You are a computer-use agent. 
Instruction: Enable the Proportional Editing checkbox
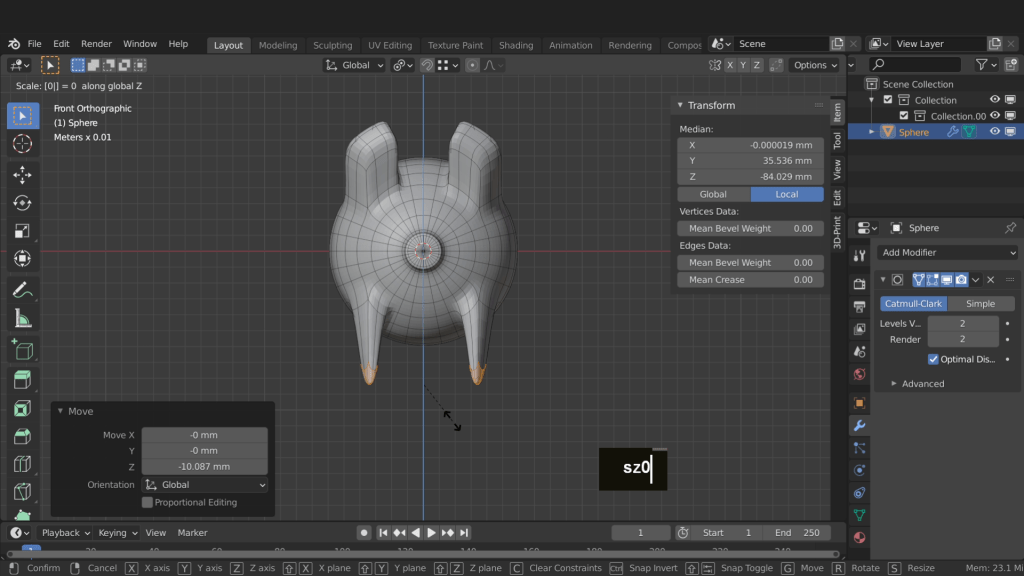tap(148, 502)
